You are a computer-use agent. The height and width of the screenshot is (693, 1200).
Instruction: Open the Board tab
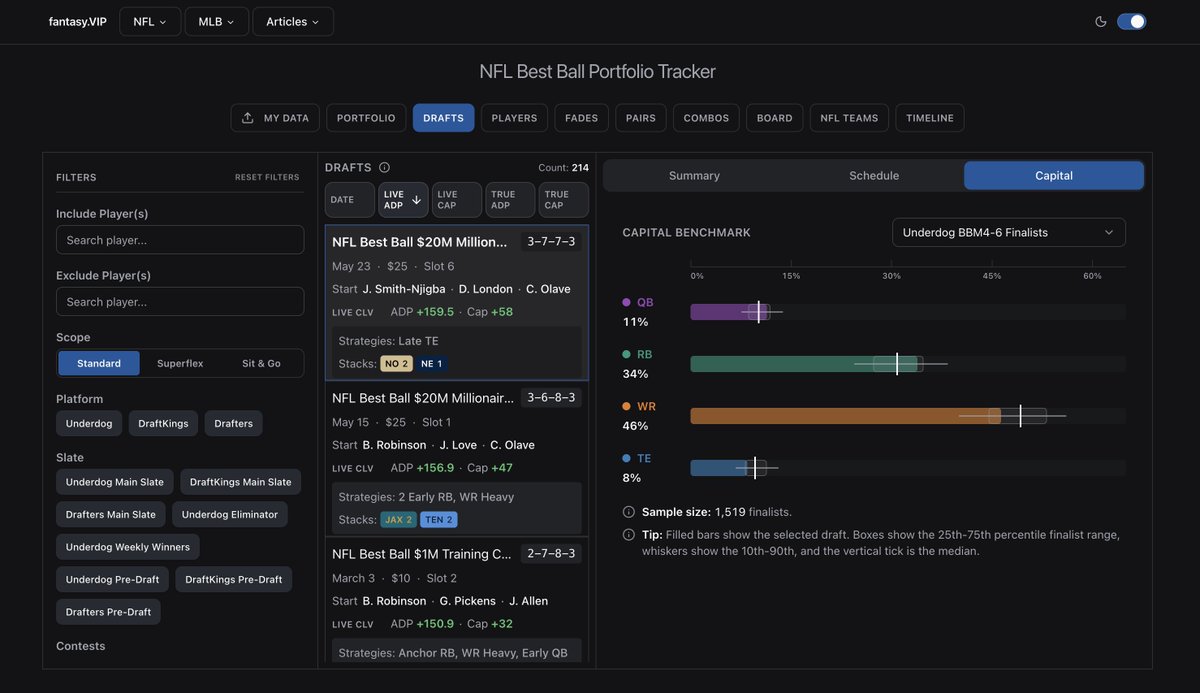coord(775,118)
